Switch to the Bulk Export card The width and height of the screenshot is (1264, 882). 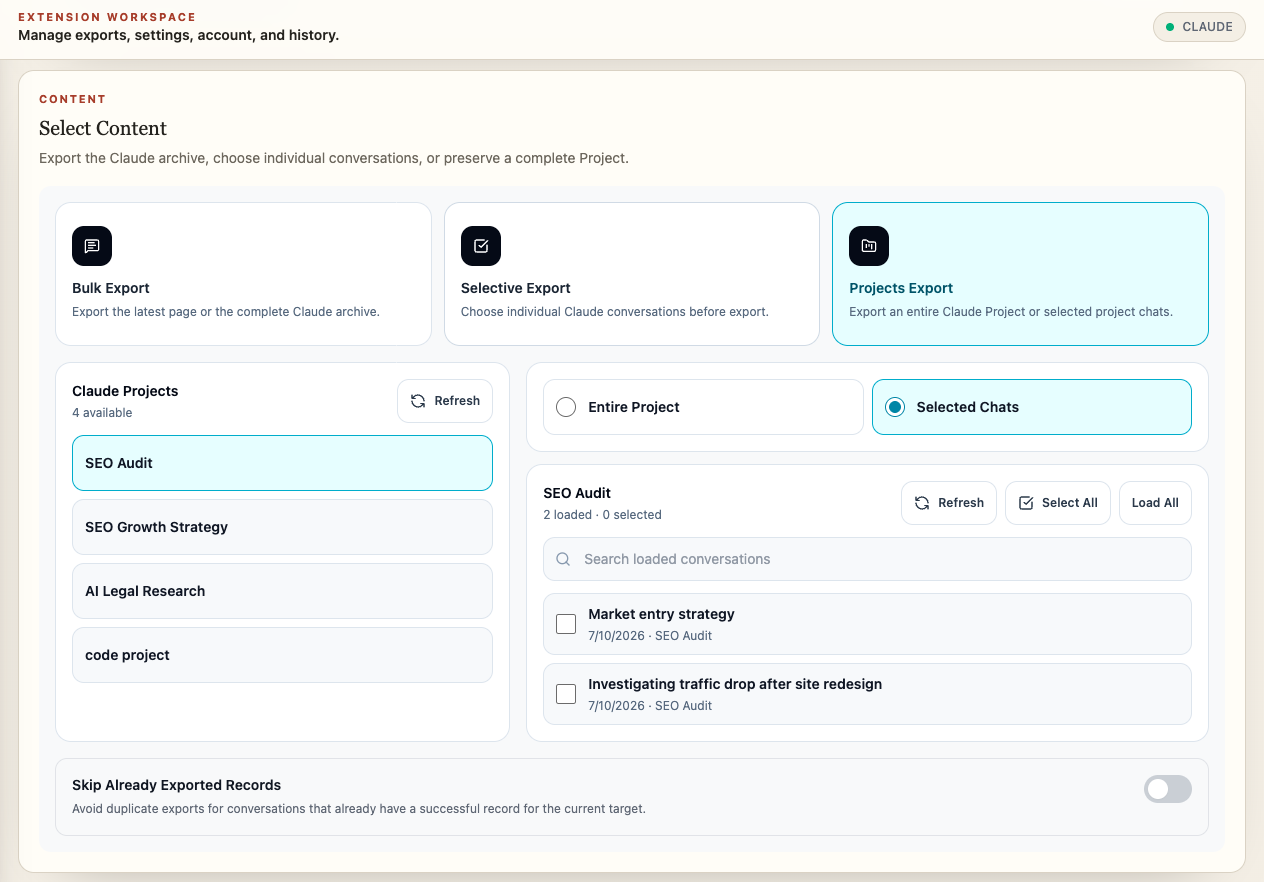click(243, 274)
